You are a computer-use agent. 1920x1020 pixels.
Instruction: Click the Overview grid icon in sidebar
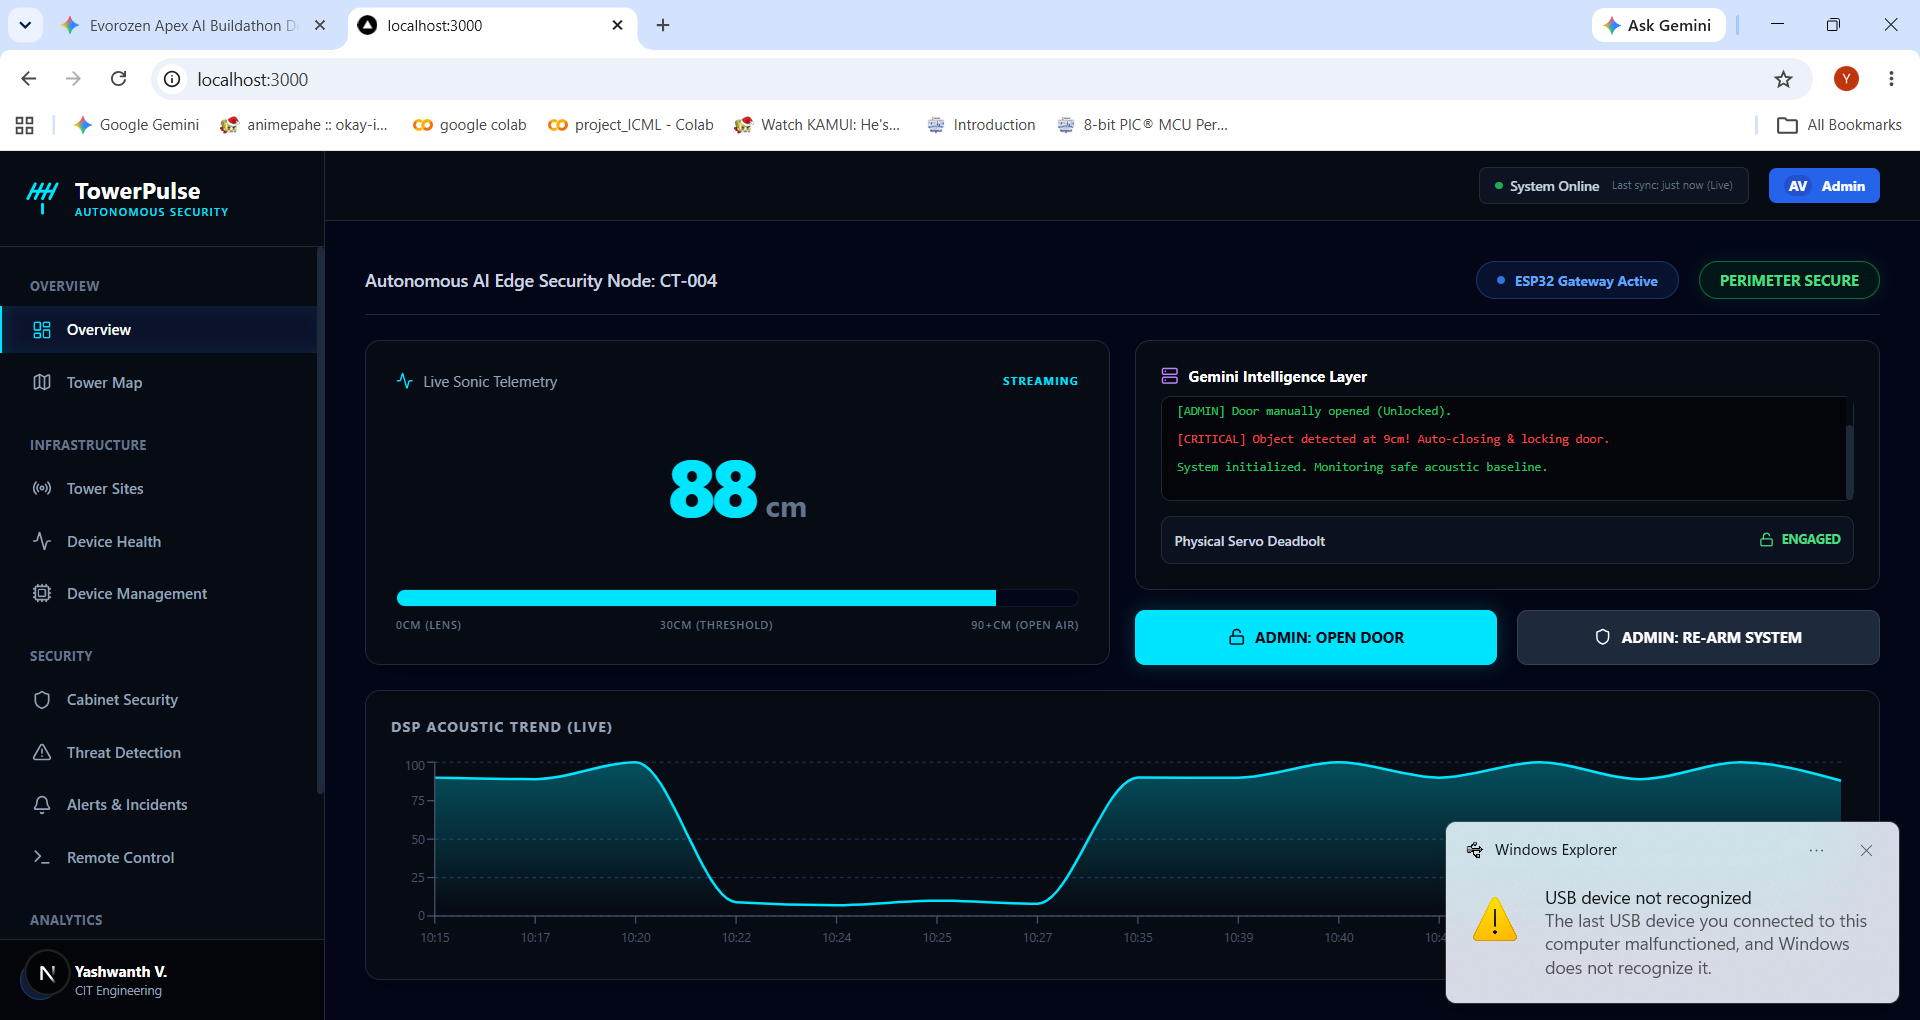[42, 330]
